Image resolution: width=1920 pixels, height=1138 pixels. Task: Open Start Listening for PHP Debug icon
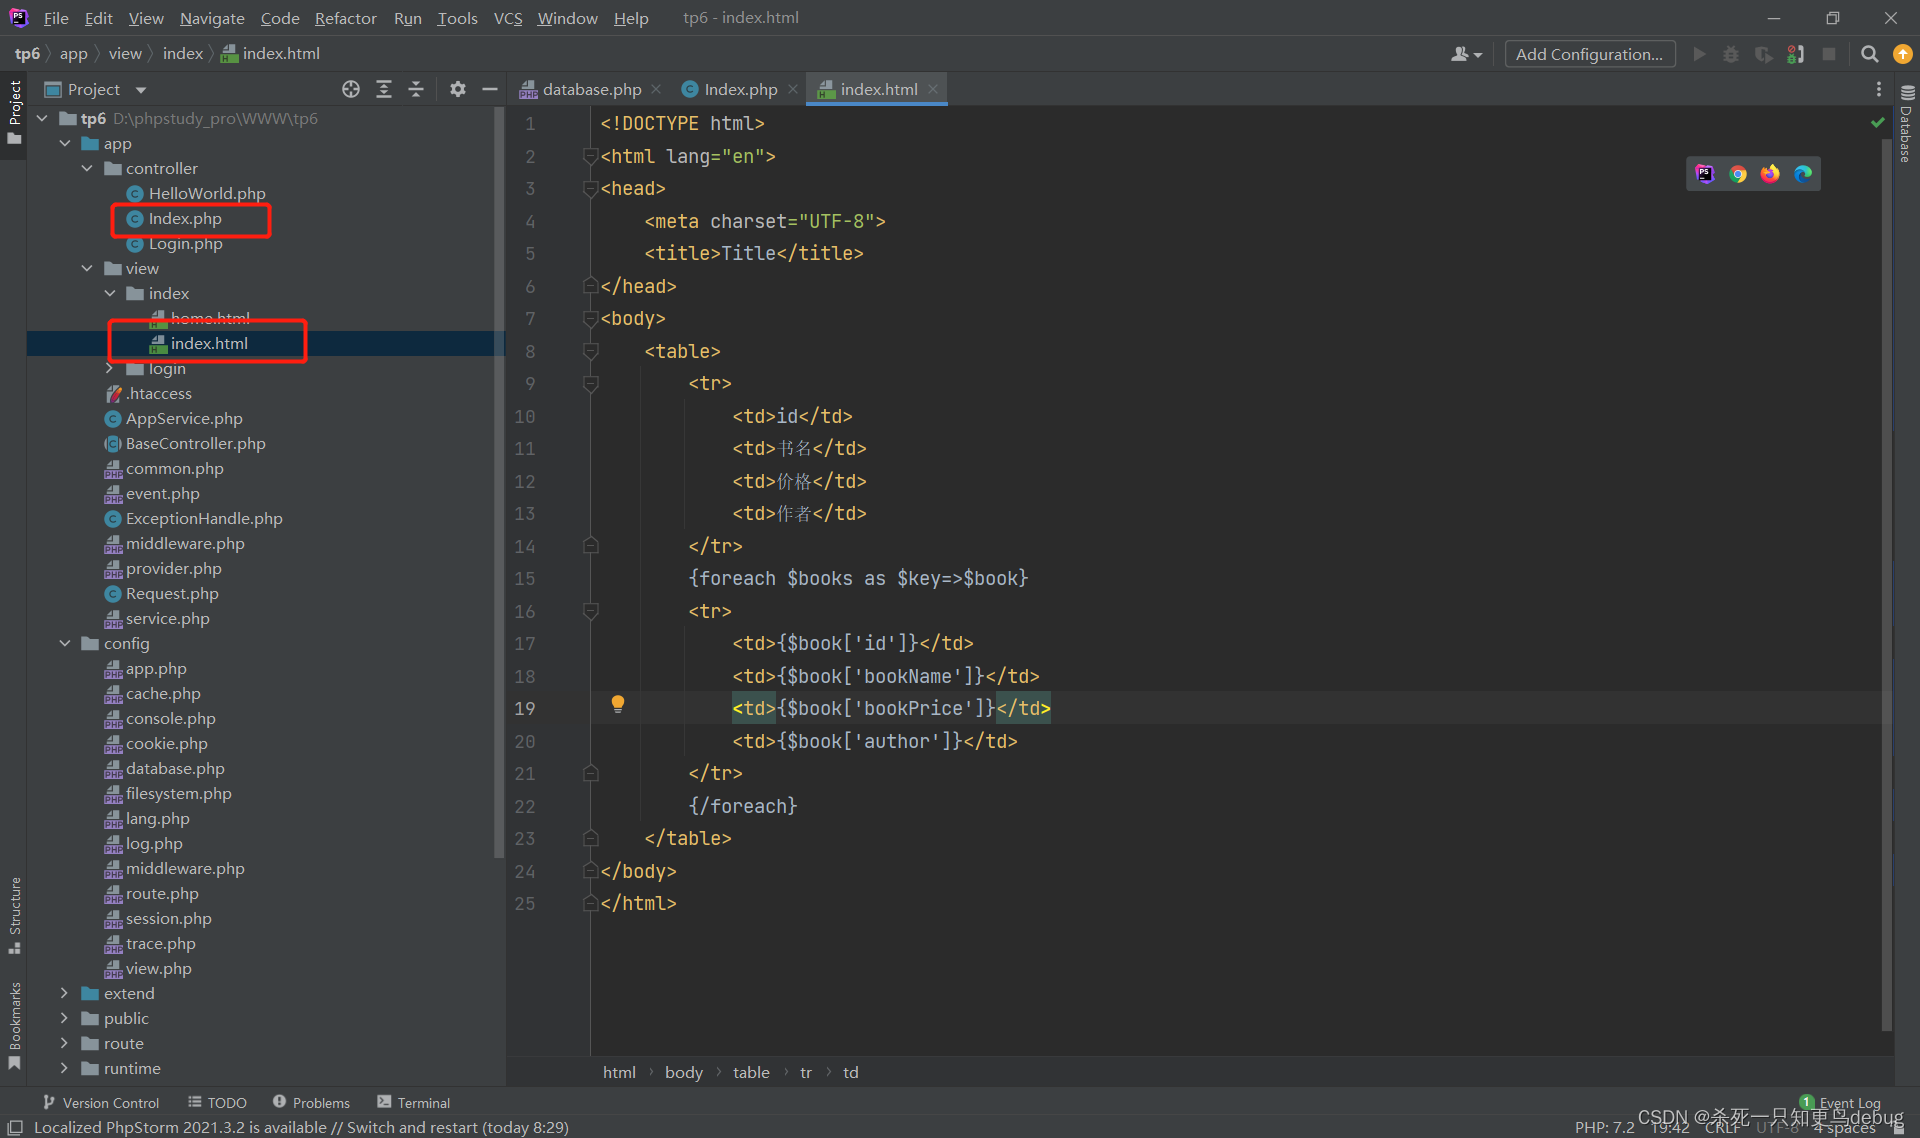click(x=1796, y=54)
